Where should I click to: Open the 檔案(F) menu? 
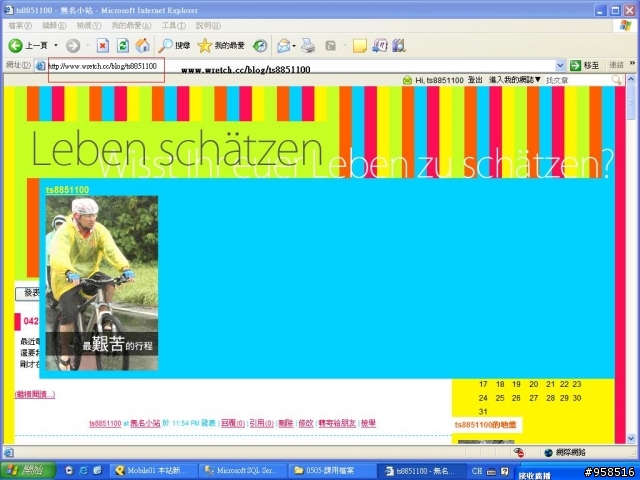tap(20, 25)
